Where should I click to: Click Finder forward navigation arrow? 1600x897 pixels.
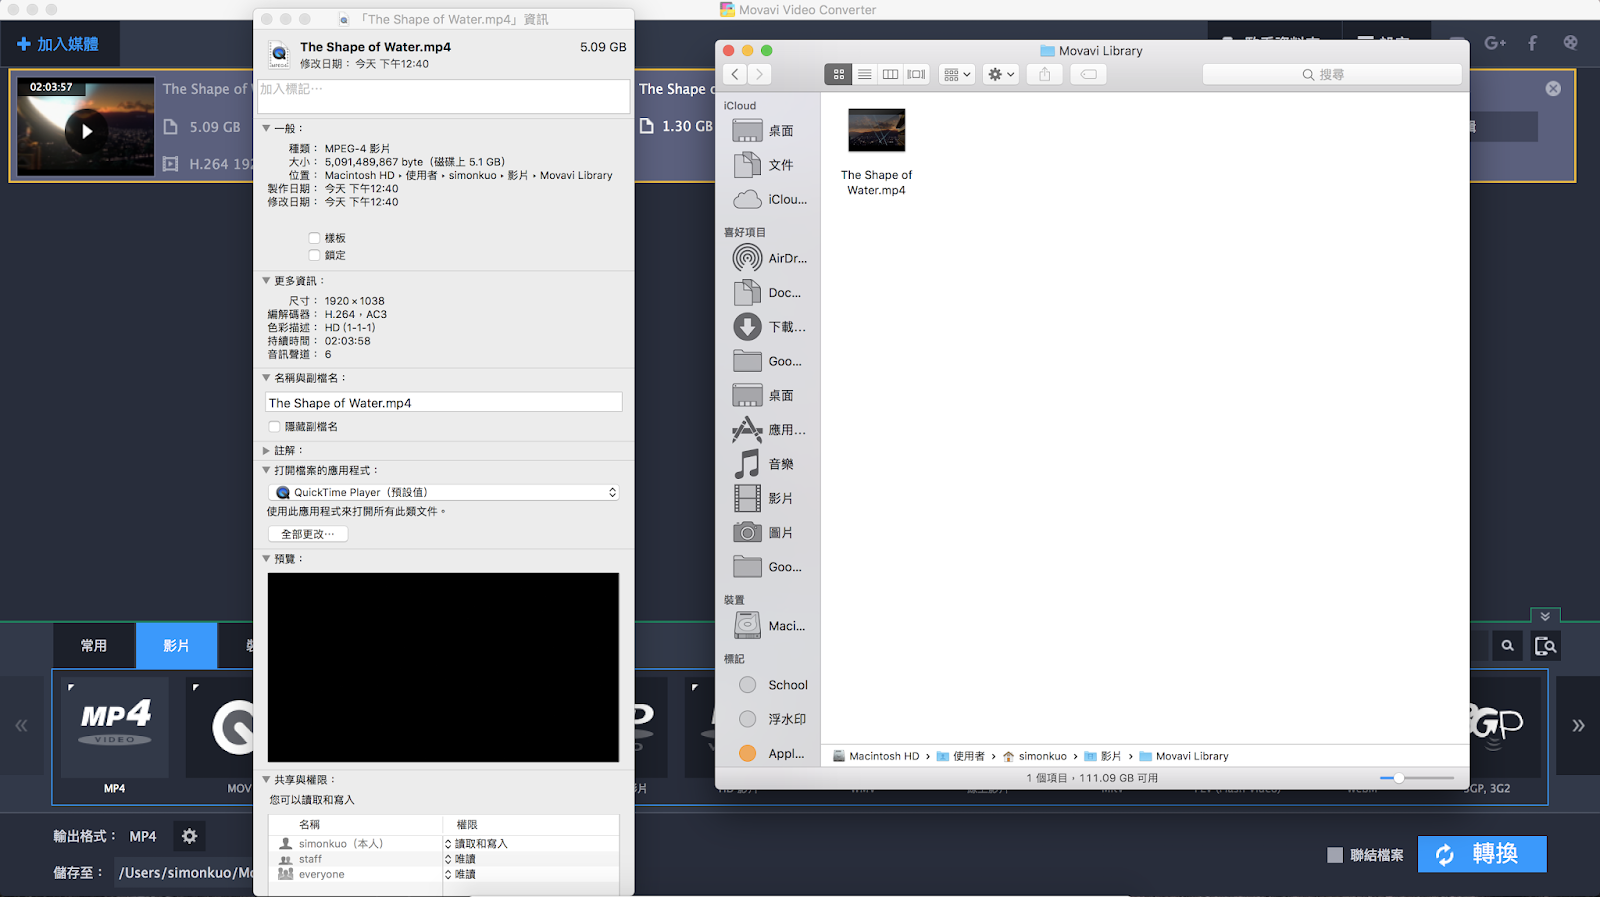point(760,74)
